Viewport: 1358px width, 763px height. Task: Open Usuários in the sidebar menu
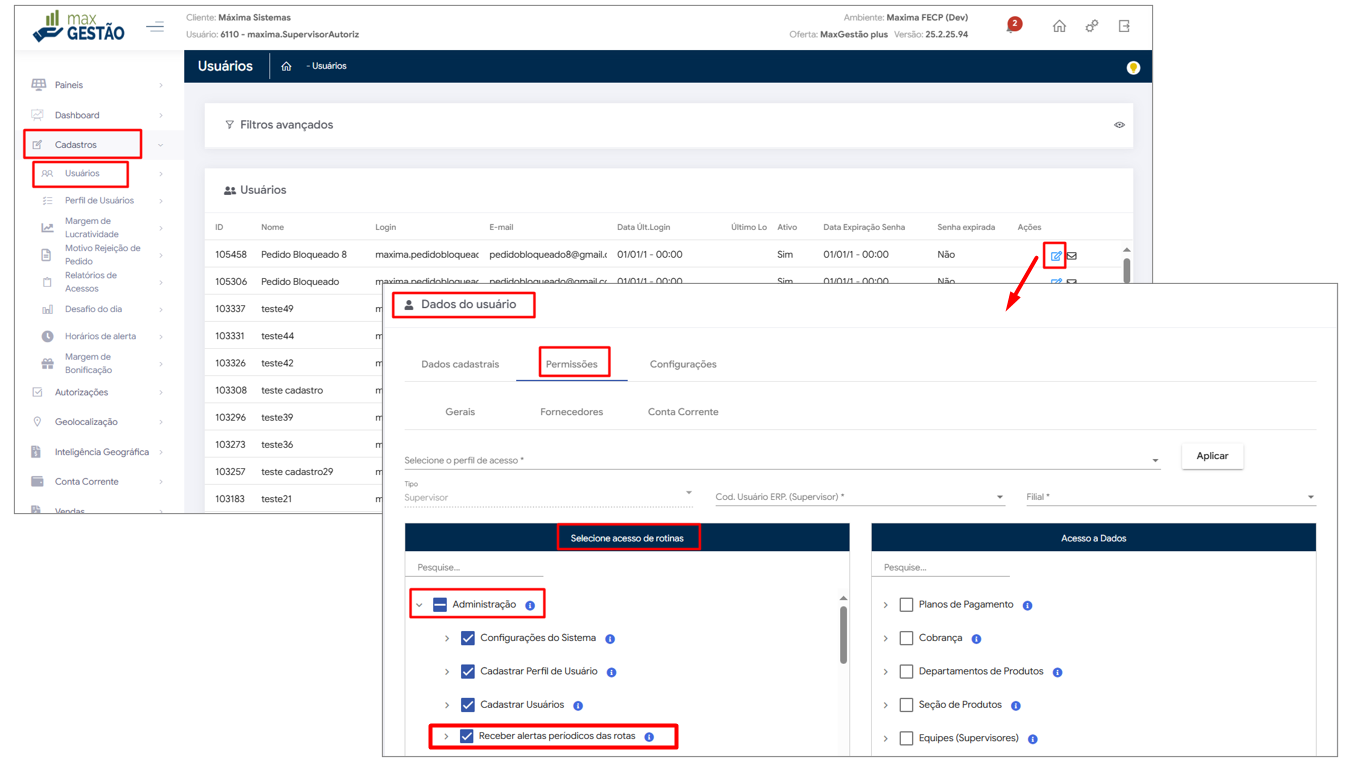(82, 174)
